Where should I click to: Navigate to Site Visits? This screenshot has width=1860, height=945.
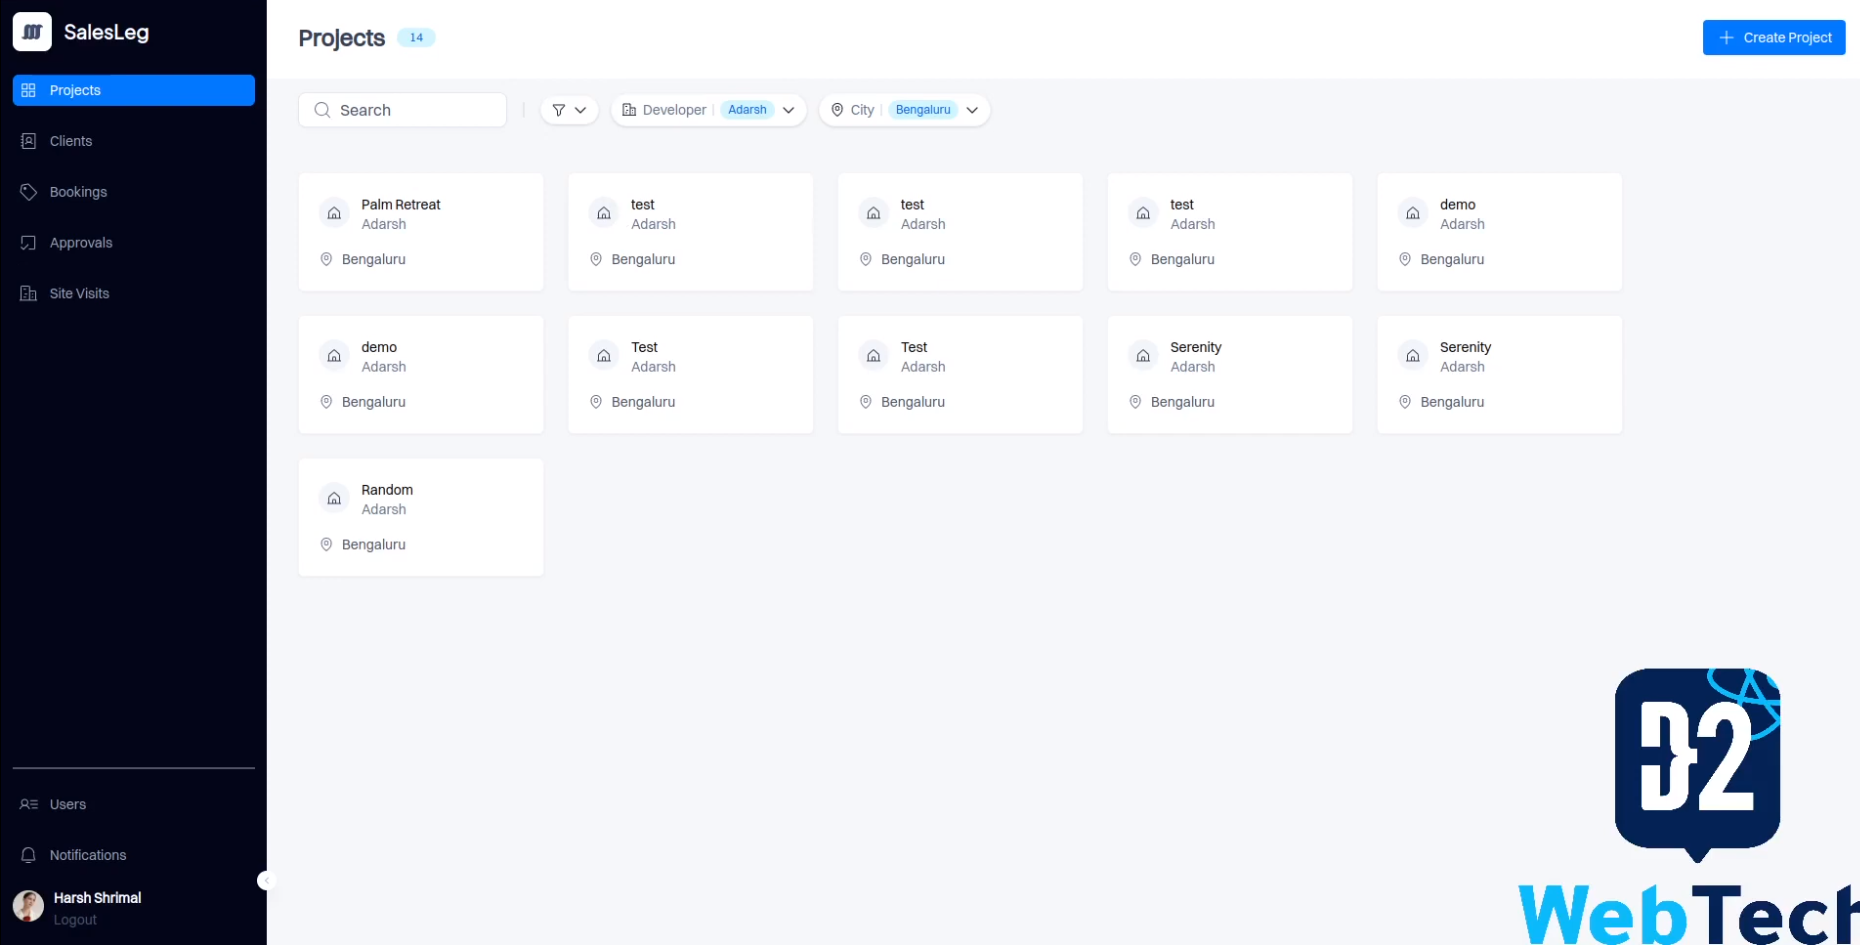pos(79,294)
